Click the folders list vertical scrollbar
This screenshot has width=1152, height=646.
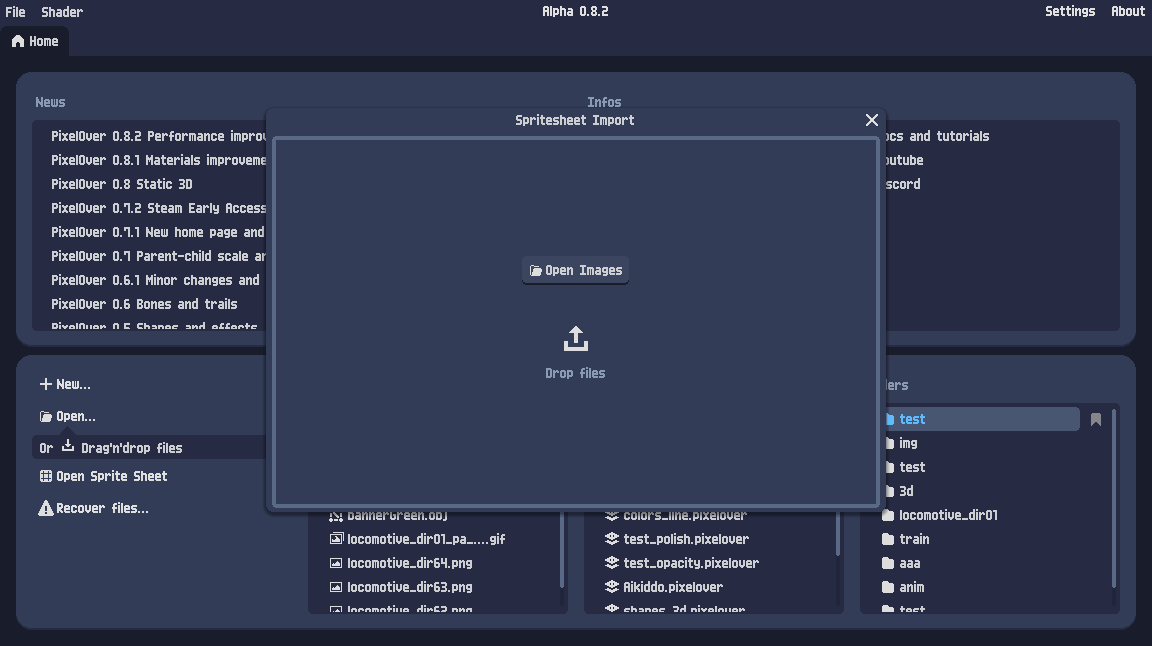point(1114,498)
